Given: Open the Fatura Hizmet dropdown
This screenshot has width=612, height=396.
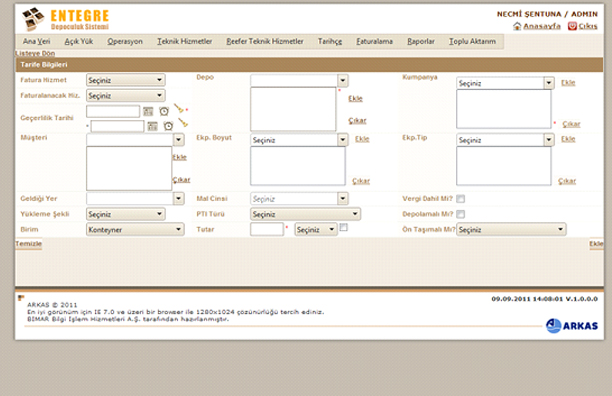Looking at the screenshot, I should coord(126,80).
